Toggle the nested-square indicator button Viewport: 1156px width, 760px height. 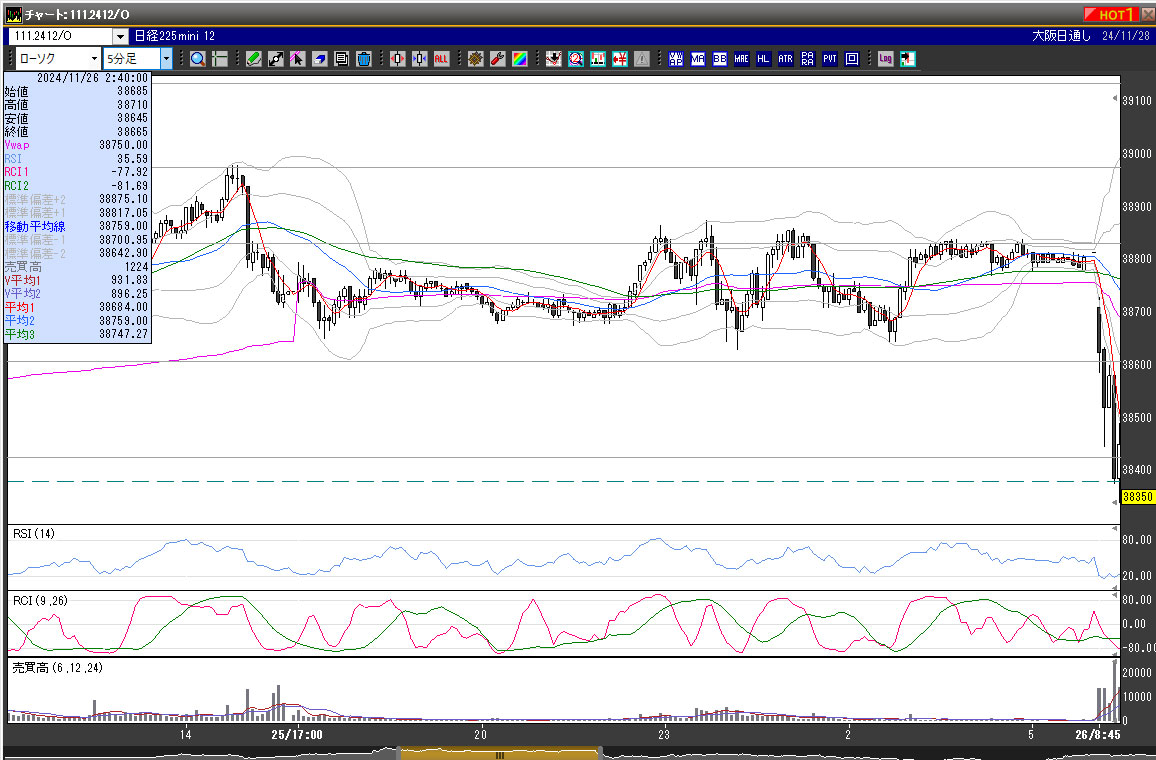point(852,59)
